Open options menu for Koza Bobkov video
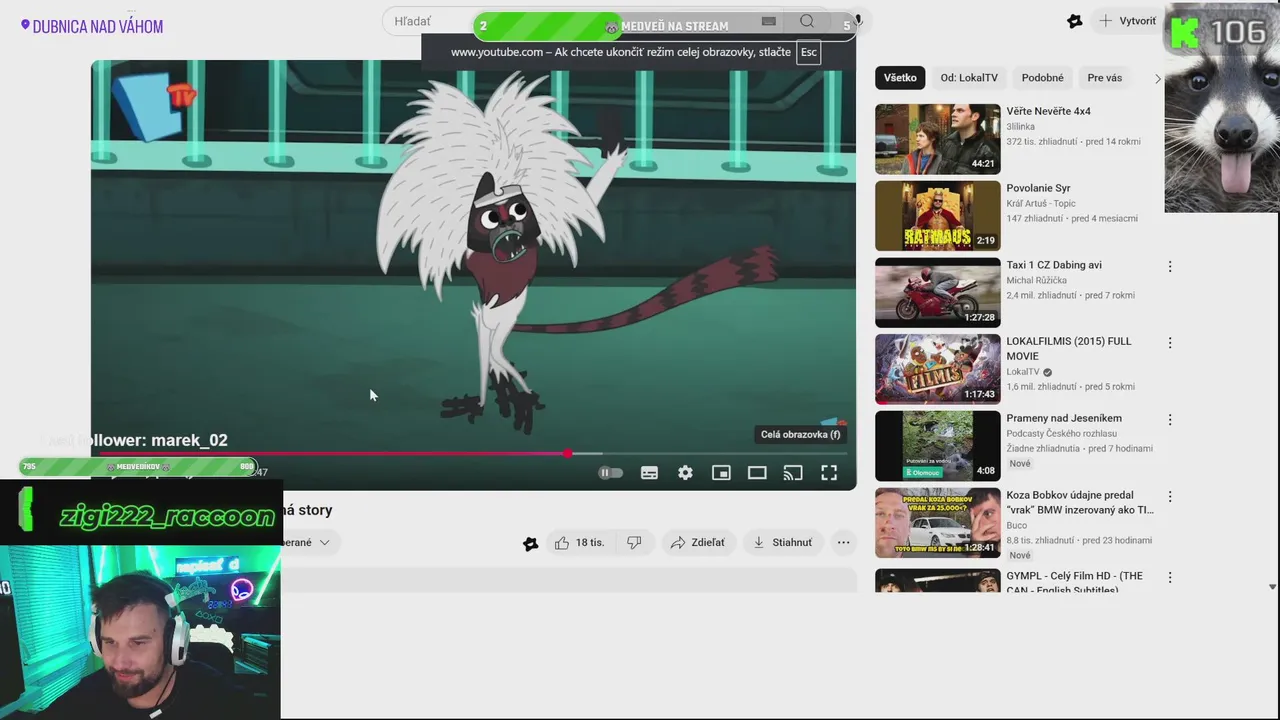Viewport: 1280px width, 720px height. (x=1169, y=497)
